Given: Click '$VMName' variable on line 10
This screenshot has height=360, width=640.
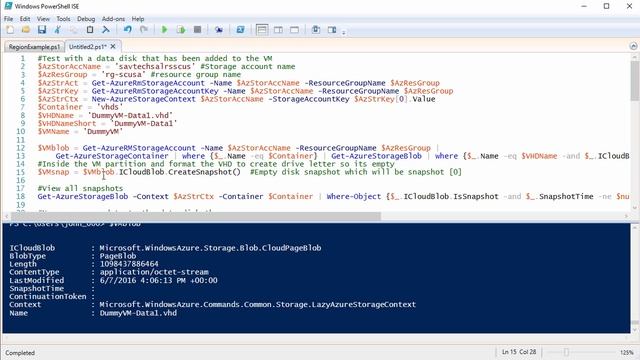Looking at the screenshot, I should [53, 131].
